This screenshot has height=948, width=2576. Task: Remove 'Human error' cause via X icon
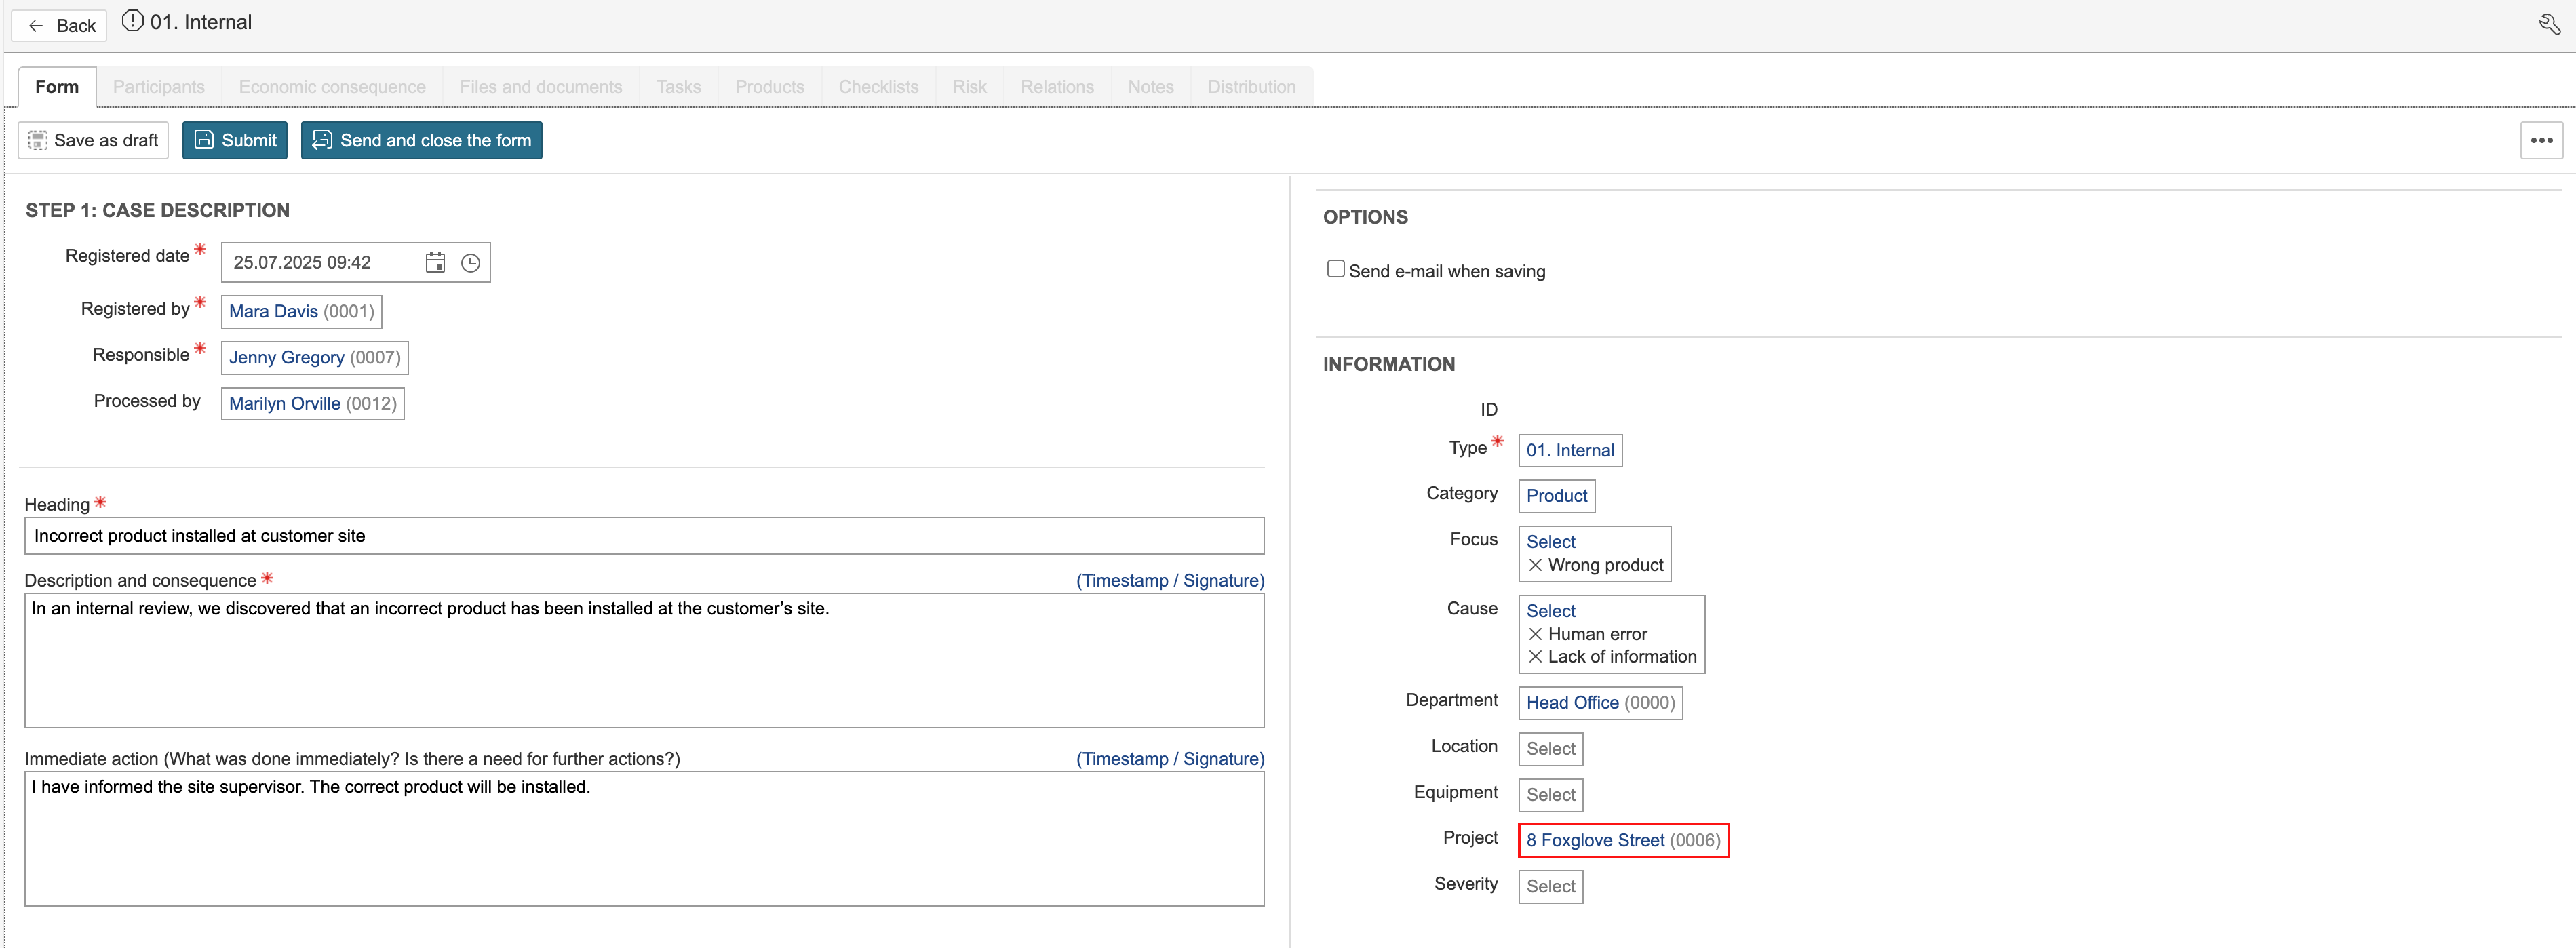[1535, 634]
